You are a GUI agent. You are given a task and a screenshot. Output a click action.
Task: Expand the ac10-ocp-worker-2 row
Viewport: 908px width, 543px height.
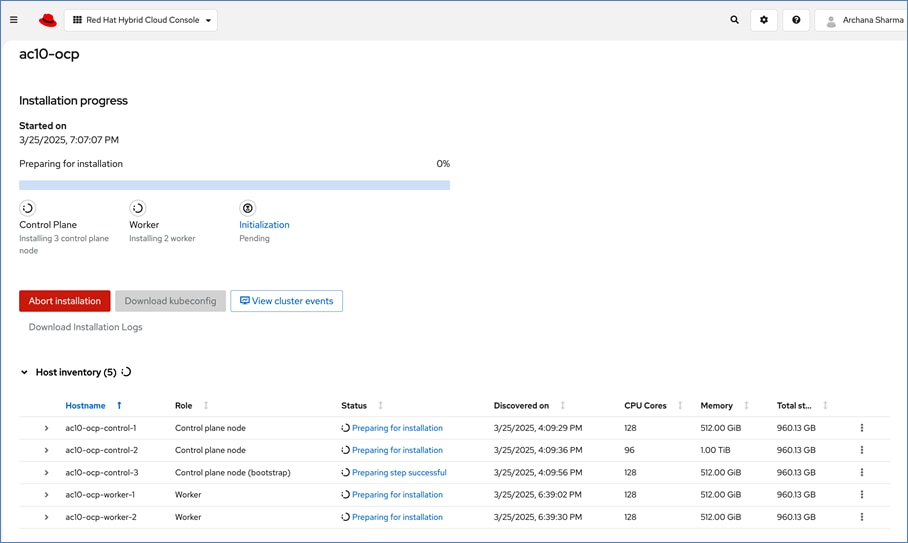pos(46,517)
